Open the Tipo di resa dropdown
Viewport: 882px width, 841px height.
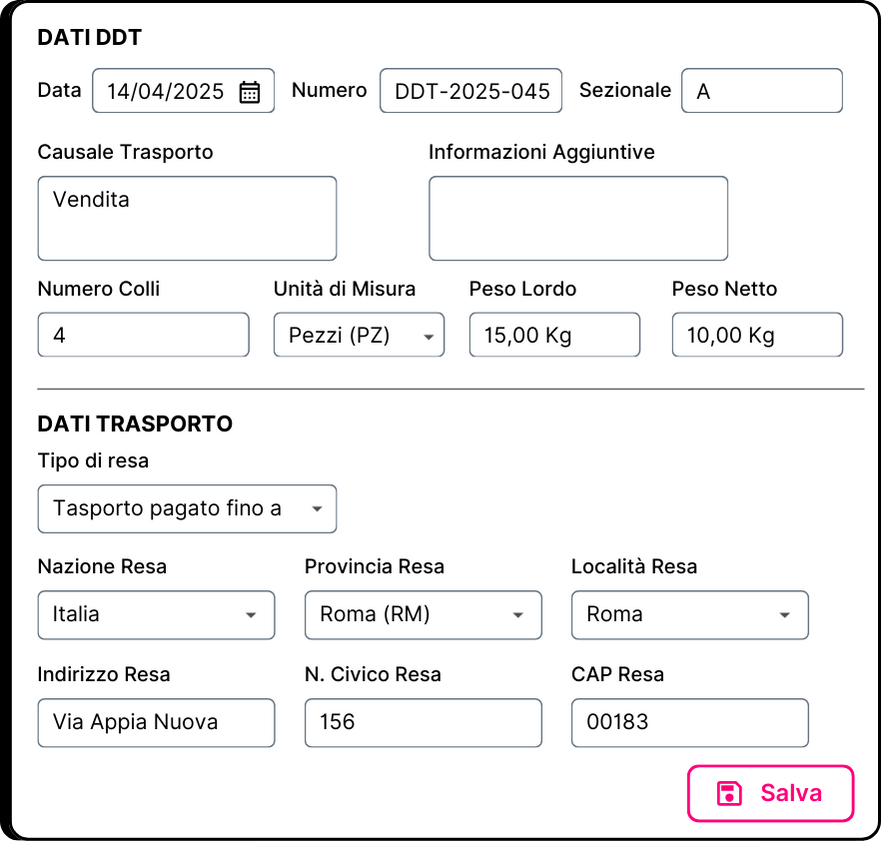187,509
